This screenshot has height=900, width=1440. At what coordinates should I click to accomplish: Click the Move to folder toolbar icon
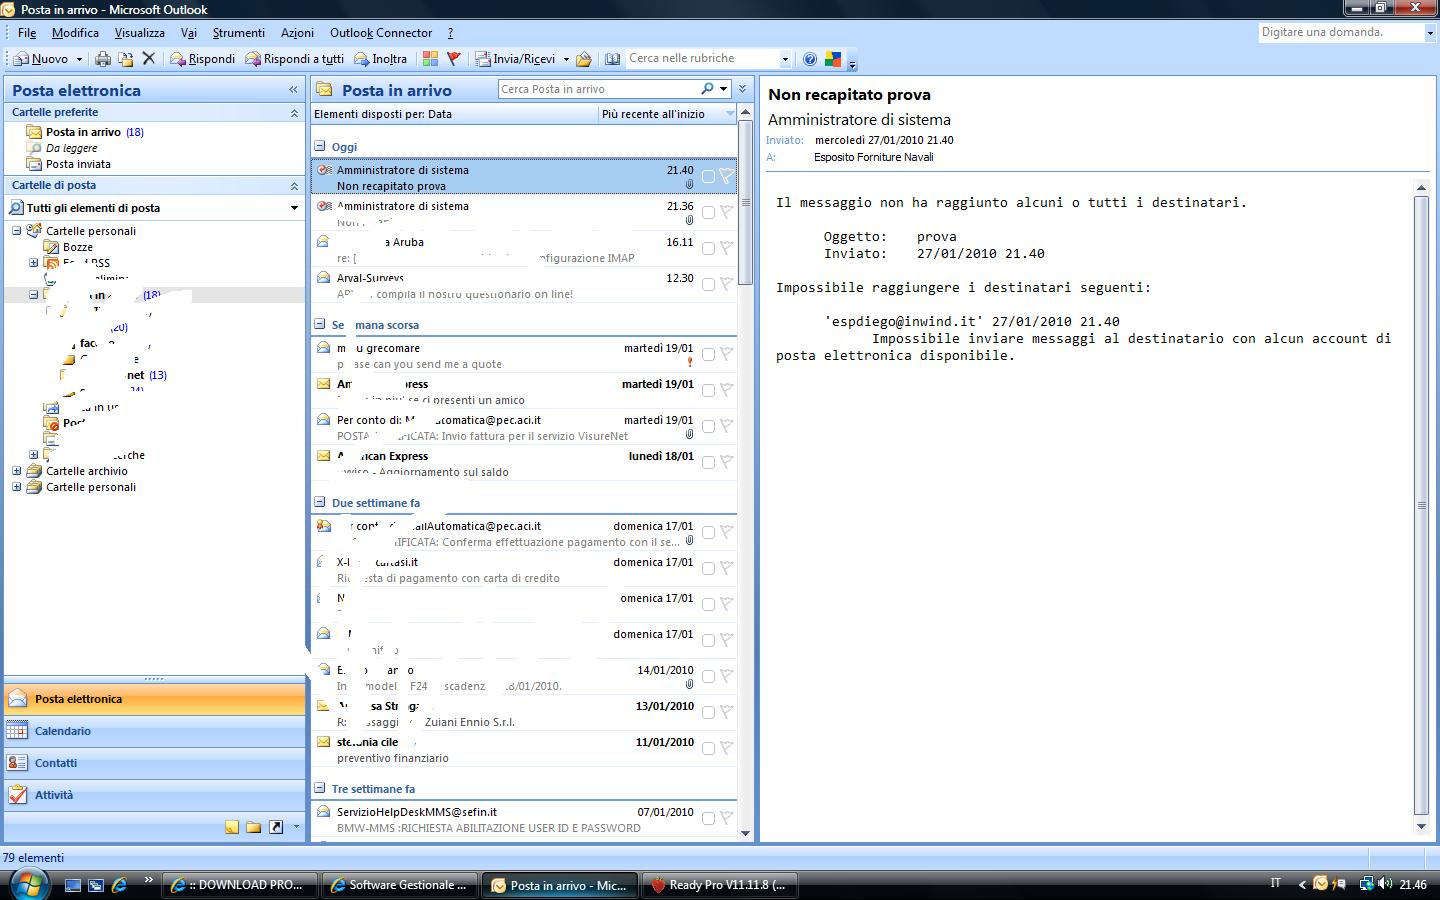coord(126,59)
